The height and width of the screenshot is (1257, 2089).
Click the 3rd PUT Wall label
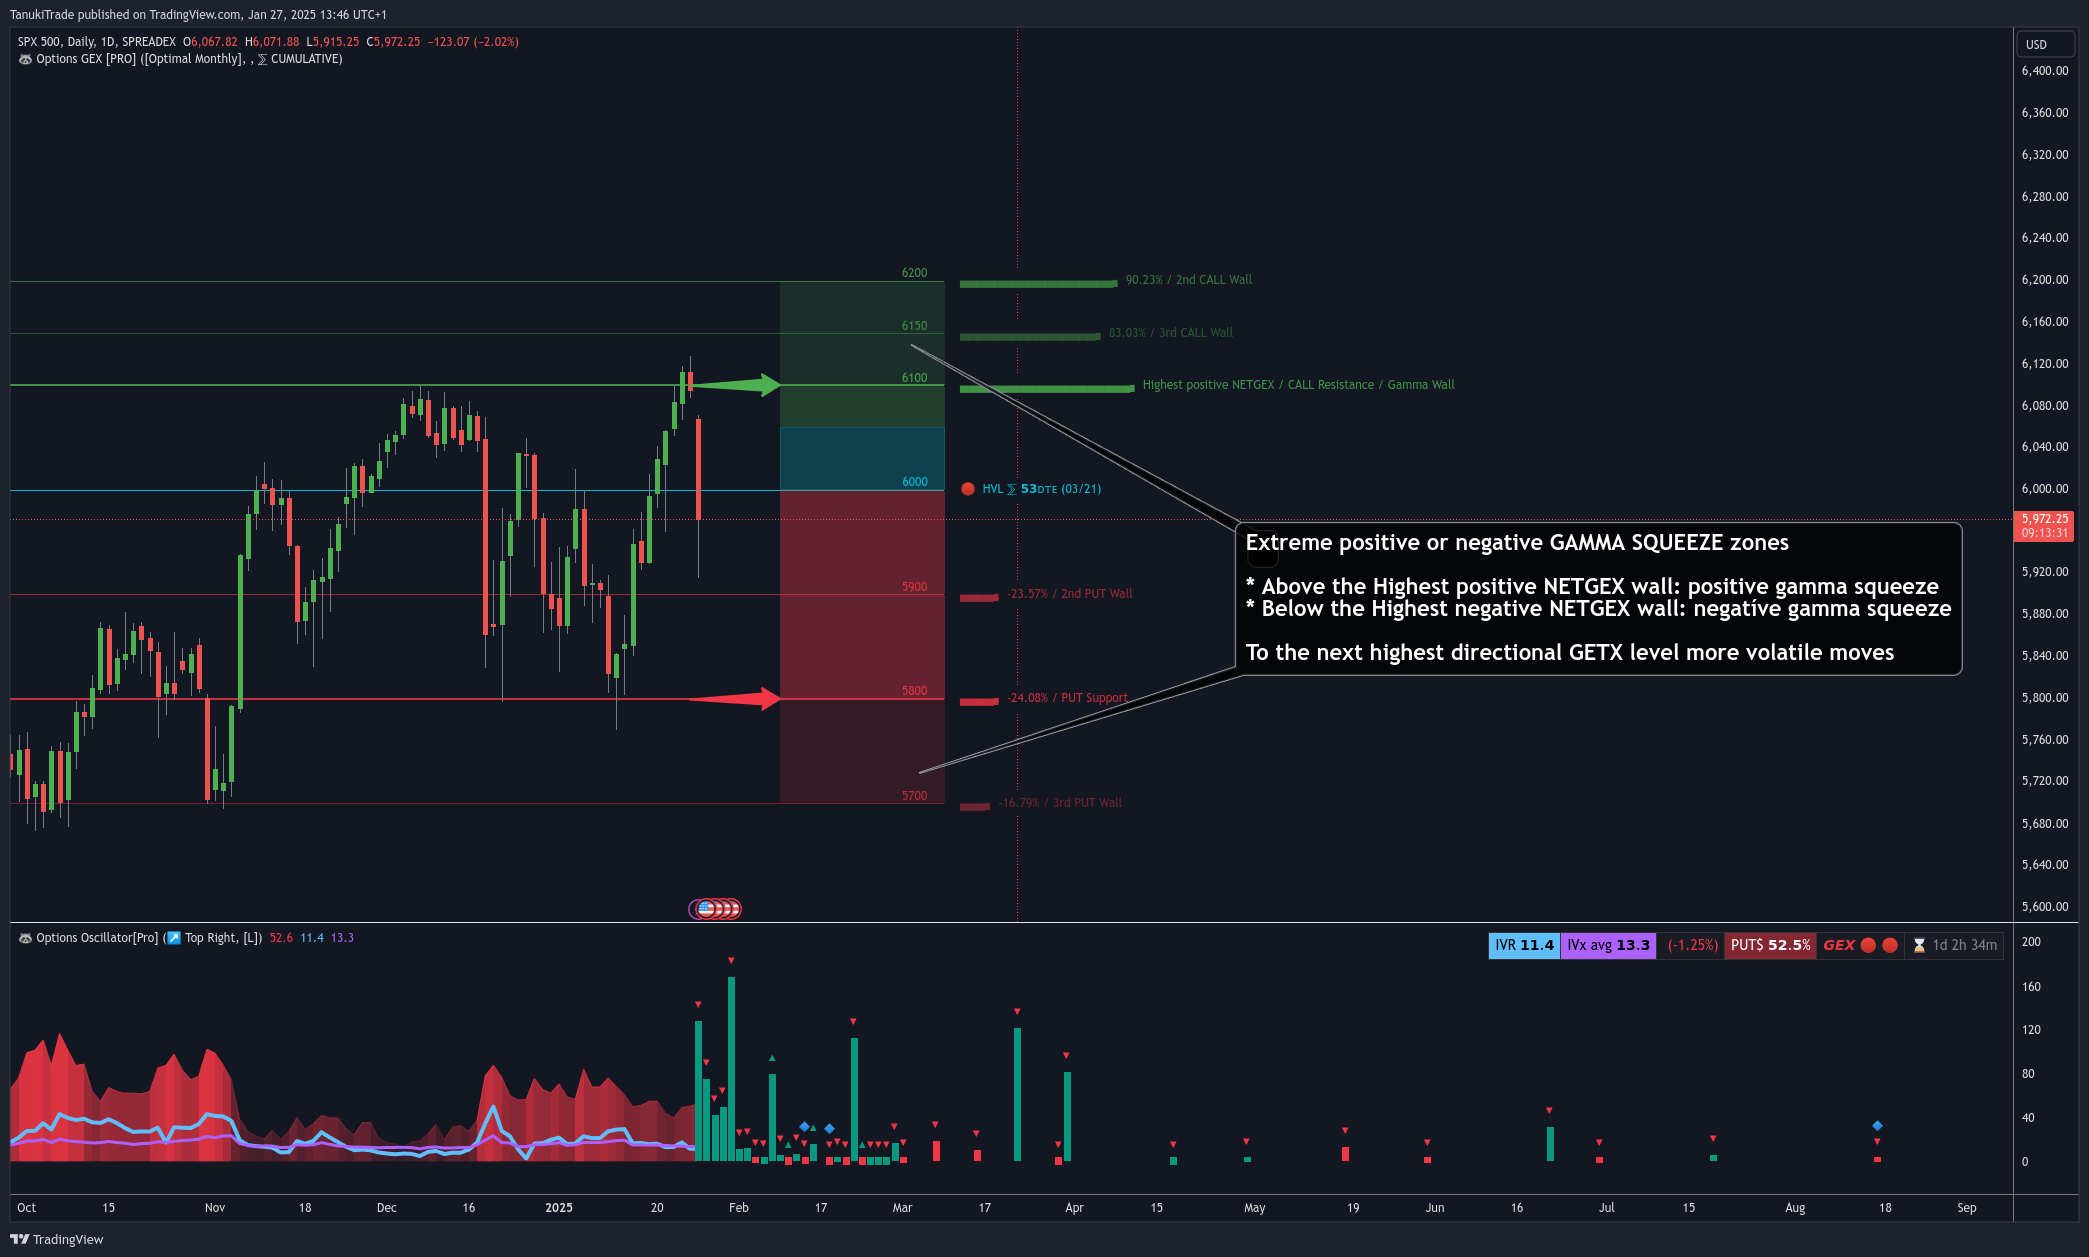coord(1060,803)
